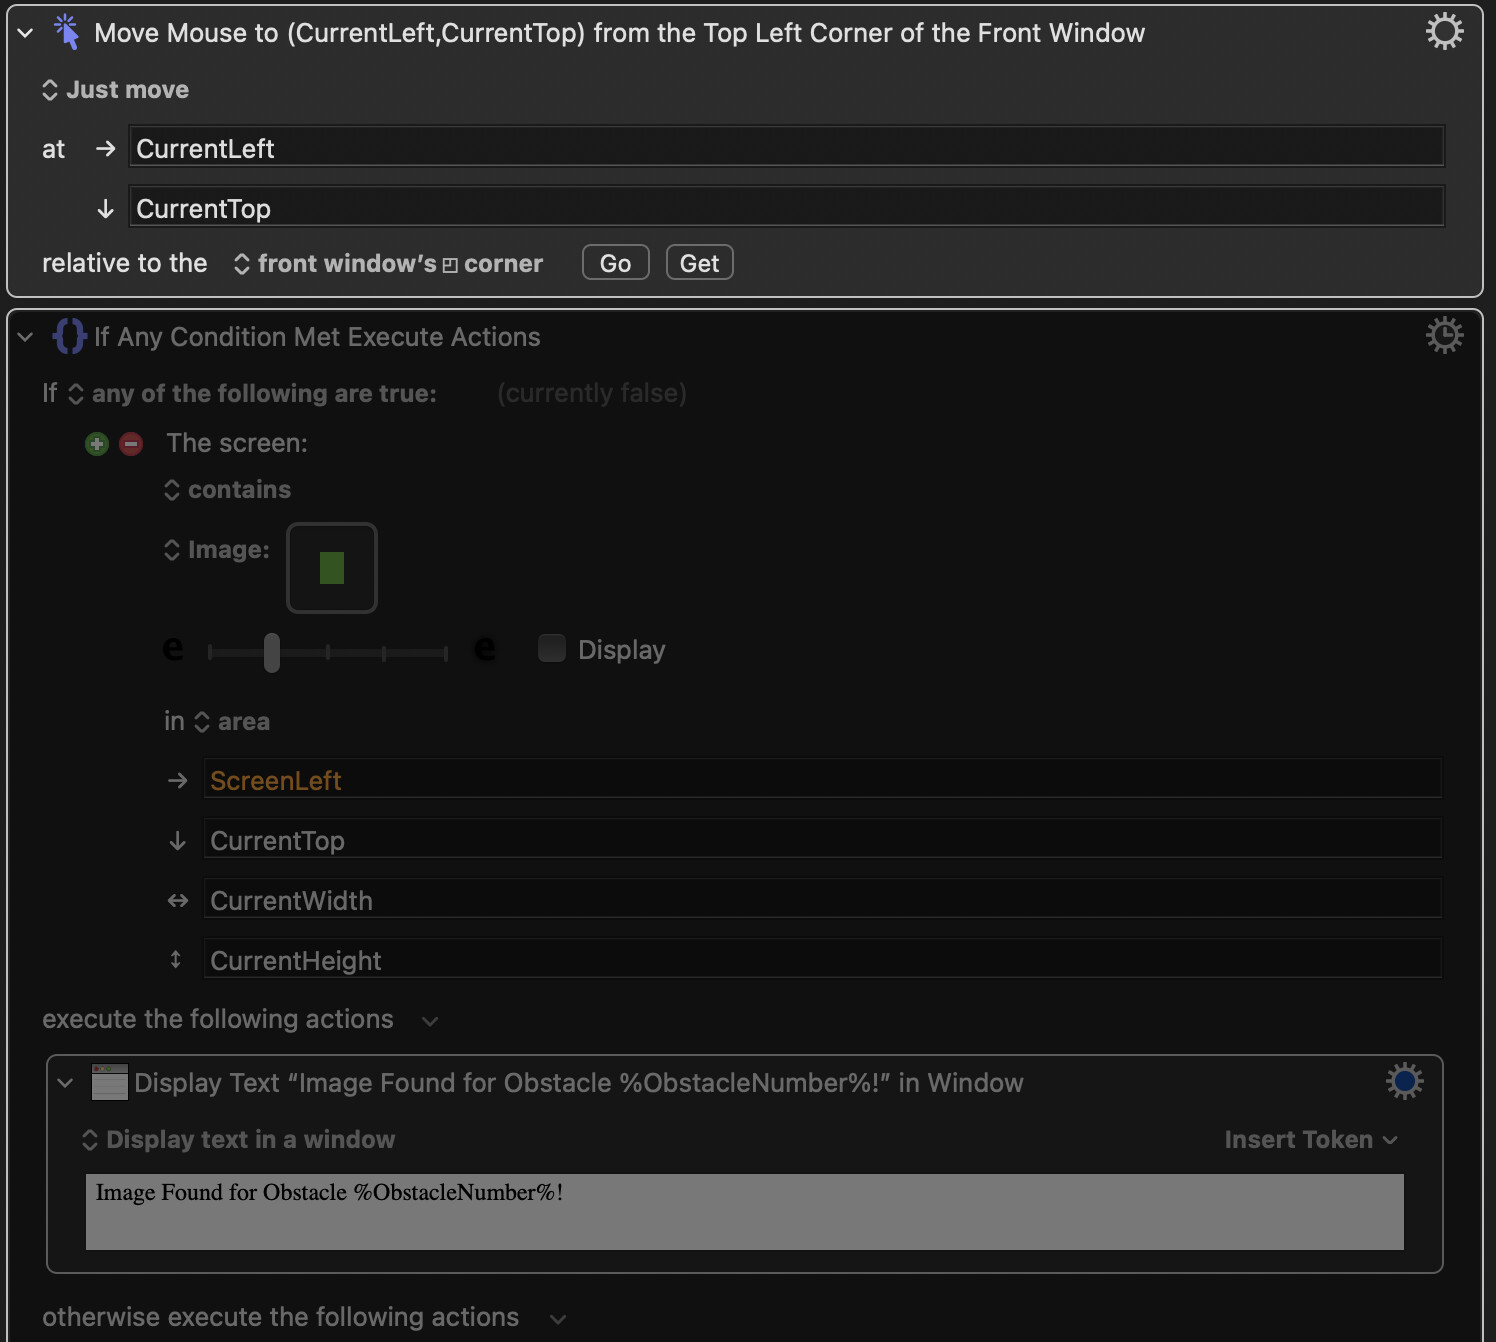The image size is (1496, 1342).
Task: Change the front window's corner popup
Action: point(388,264)
